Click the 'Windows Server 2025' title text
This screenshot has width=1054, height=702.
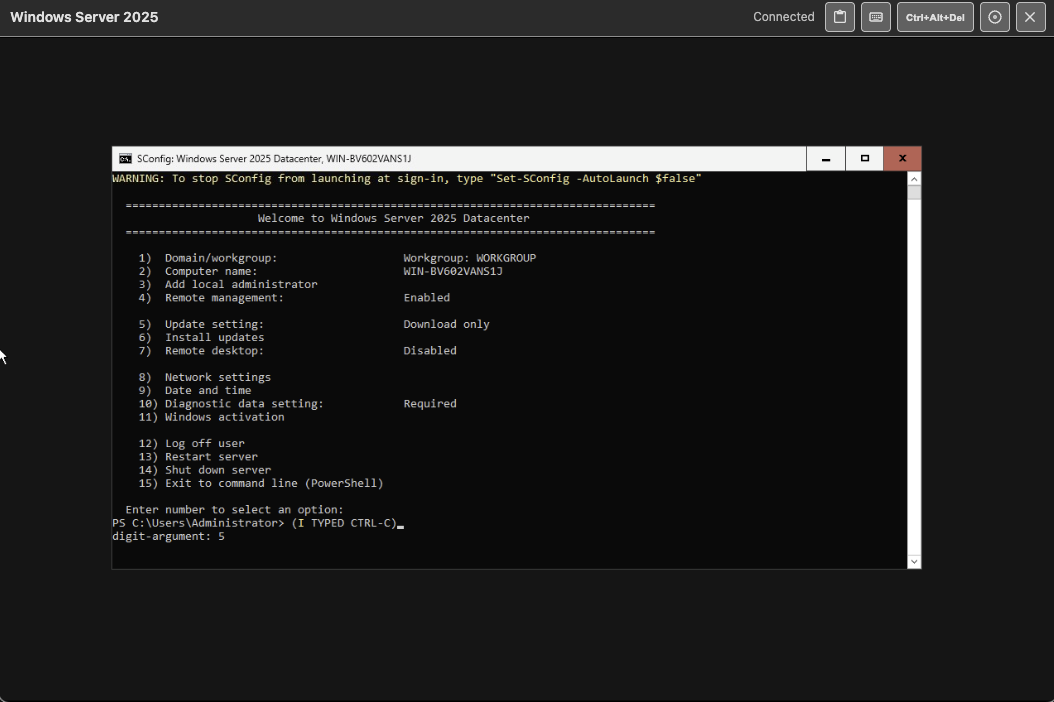click(x=84, y=17)
